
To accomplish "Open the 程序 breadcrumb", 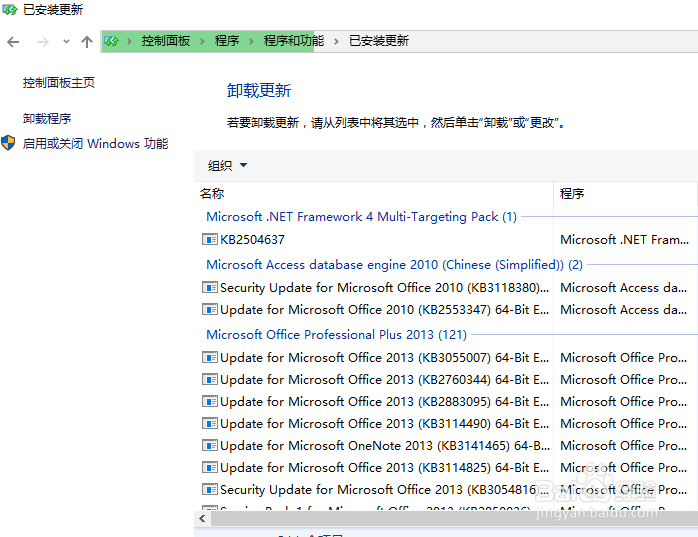I will click(x=227, y=41).
